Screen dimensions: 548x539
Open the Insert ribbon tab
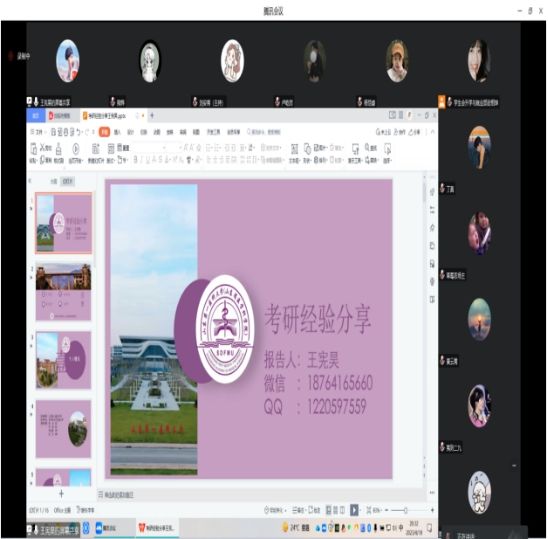click(117, 132)
